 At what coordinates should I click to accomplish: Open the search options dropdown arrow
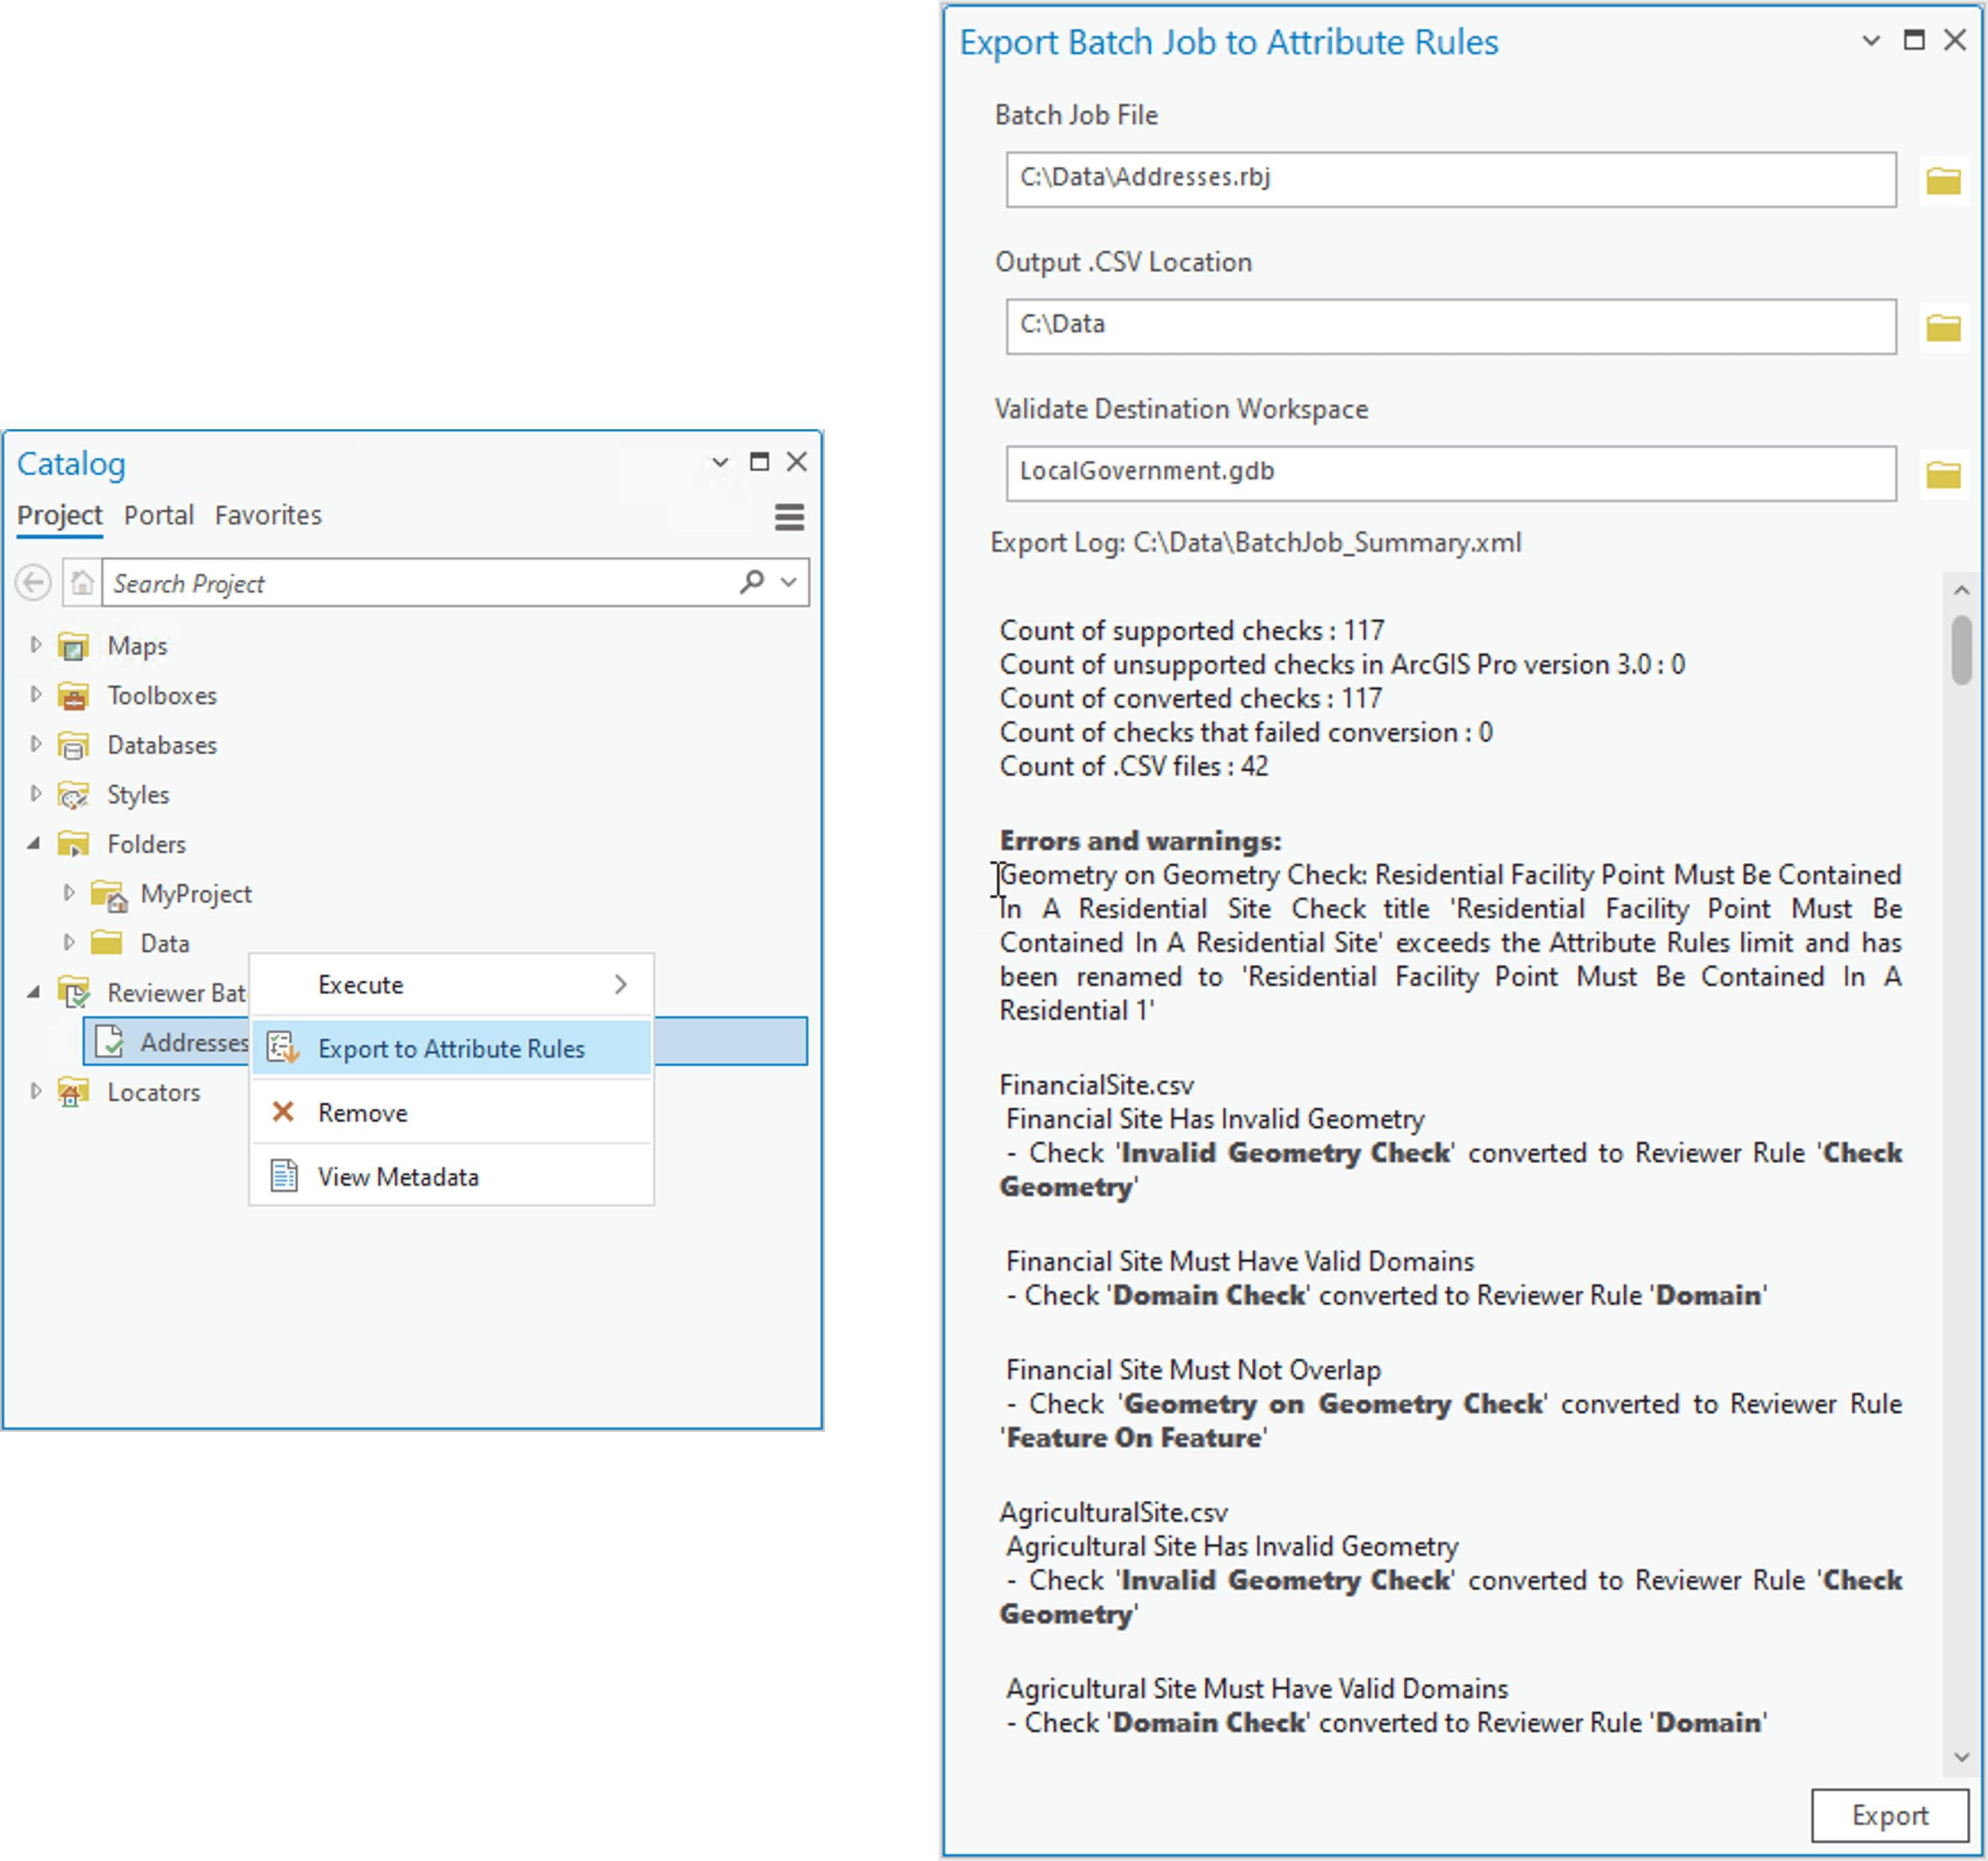click(x=789, y=582)
